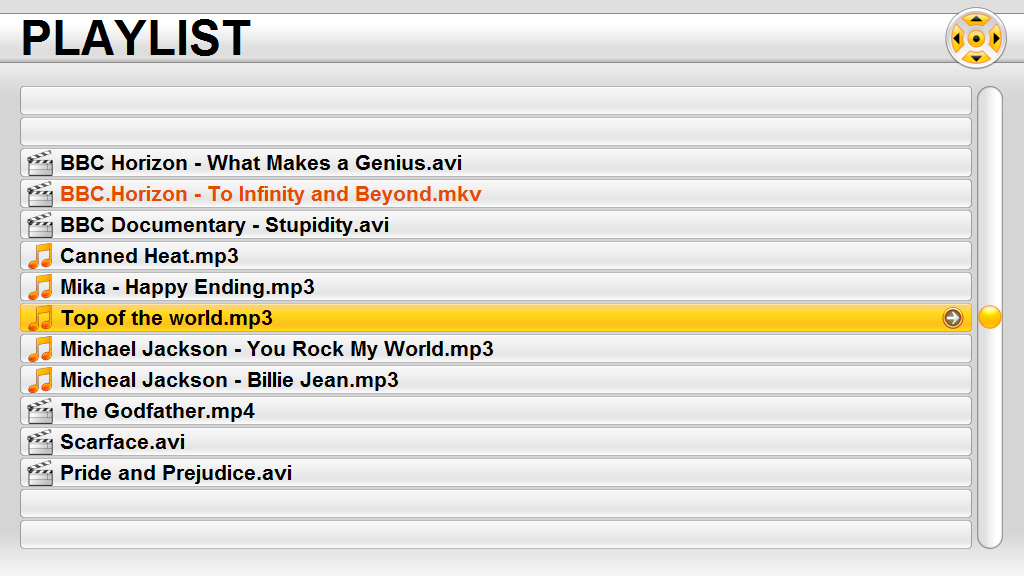Click the empty first playlist row
Image resolution: width=1024 pixels, height=576 pixels.
[496, 101]
